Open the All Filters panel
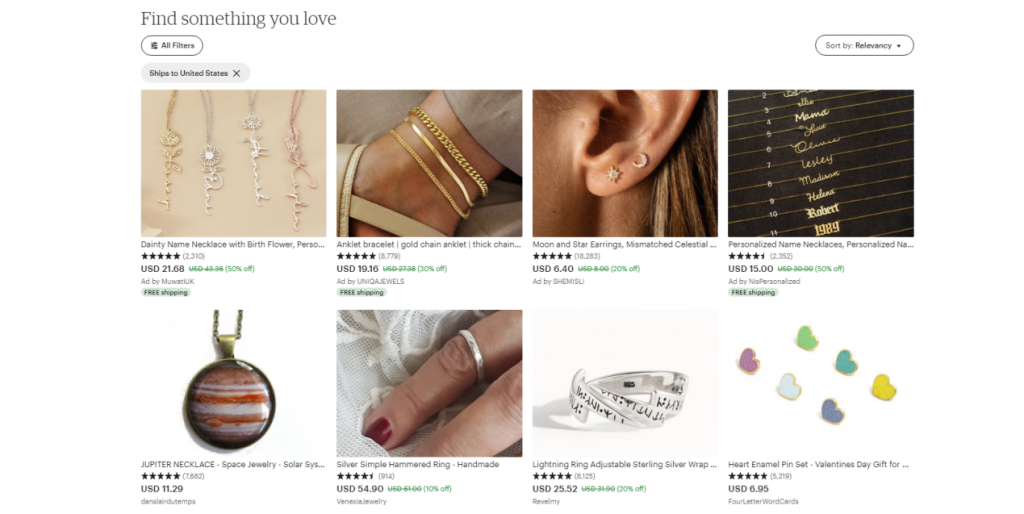The width and height of the screenshot is (1024, 514). (172, 45)
